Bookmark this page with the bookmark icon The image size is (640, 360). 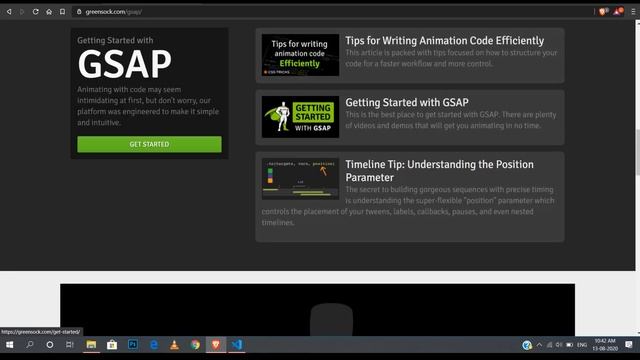tap(62, 12)
